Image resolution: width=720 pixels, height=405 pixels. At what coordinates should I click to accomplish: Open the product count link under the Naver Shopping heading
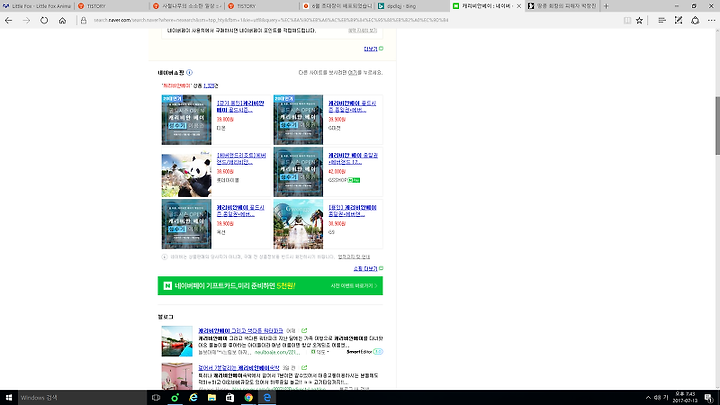coord(209,86)
